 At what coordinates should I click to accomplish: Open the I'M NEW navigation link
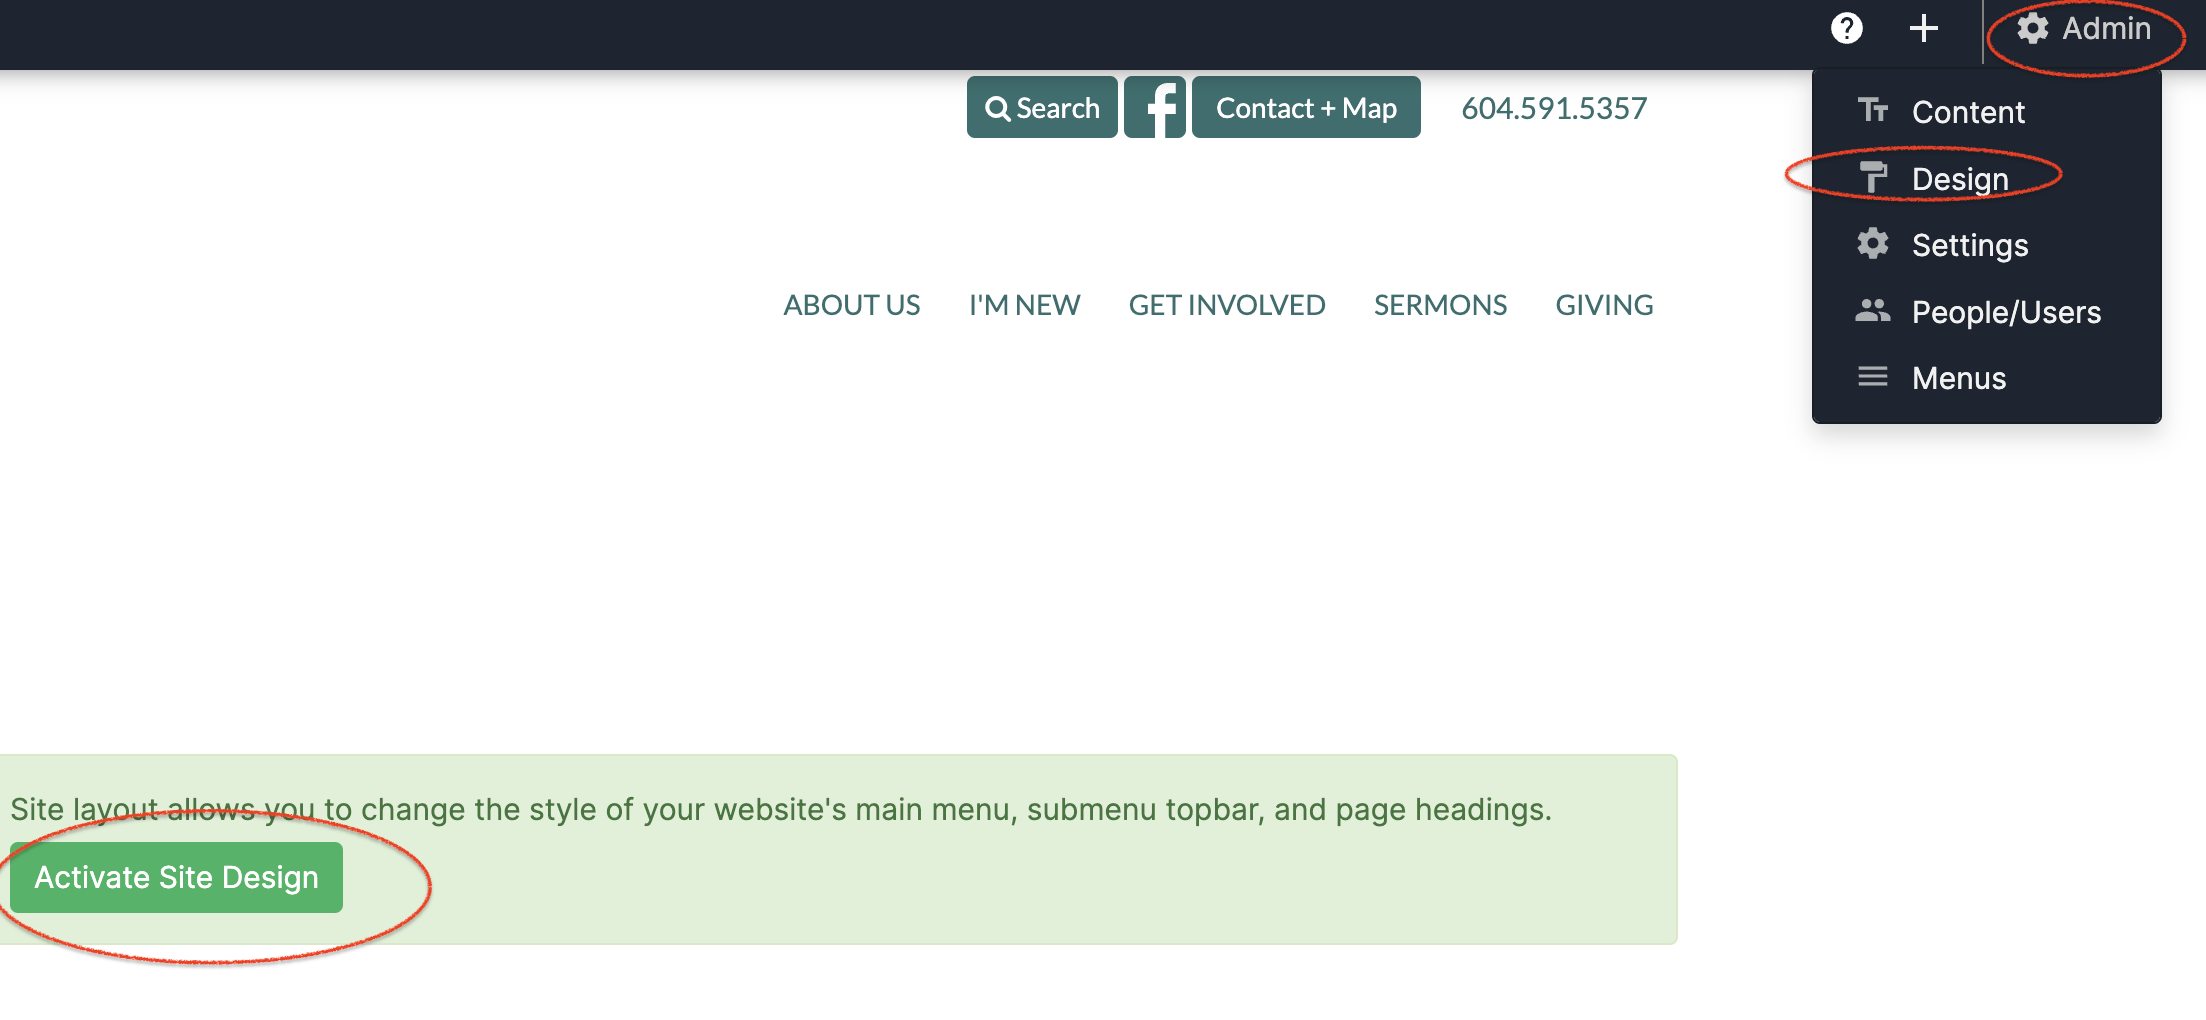point(1024,305)
